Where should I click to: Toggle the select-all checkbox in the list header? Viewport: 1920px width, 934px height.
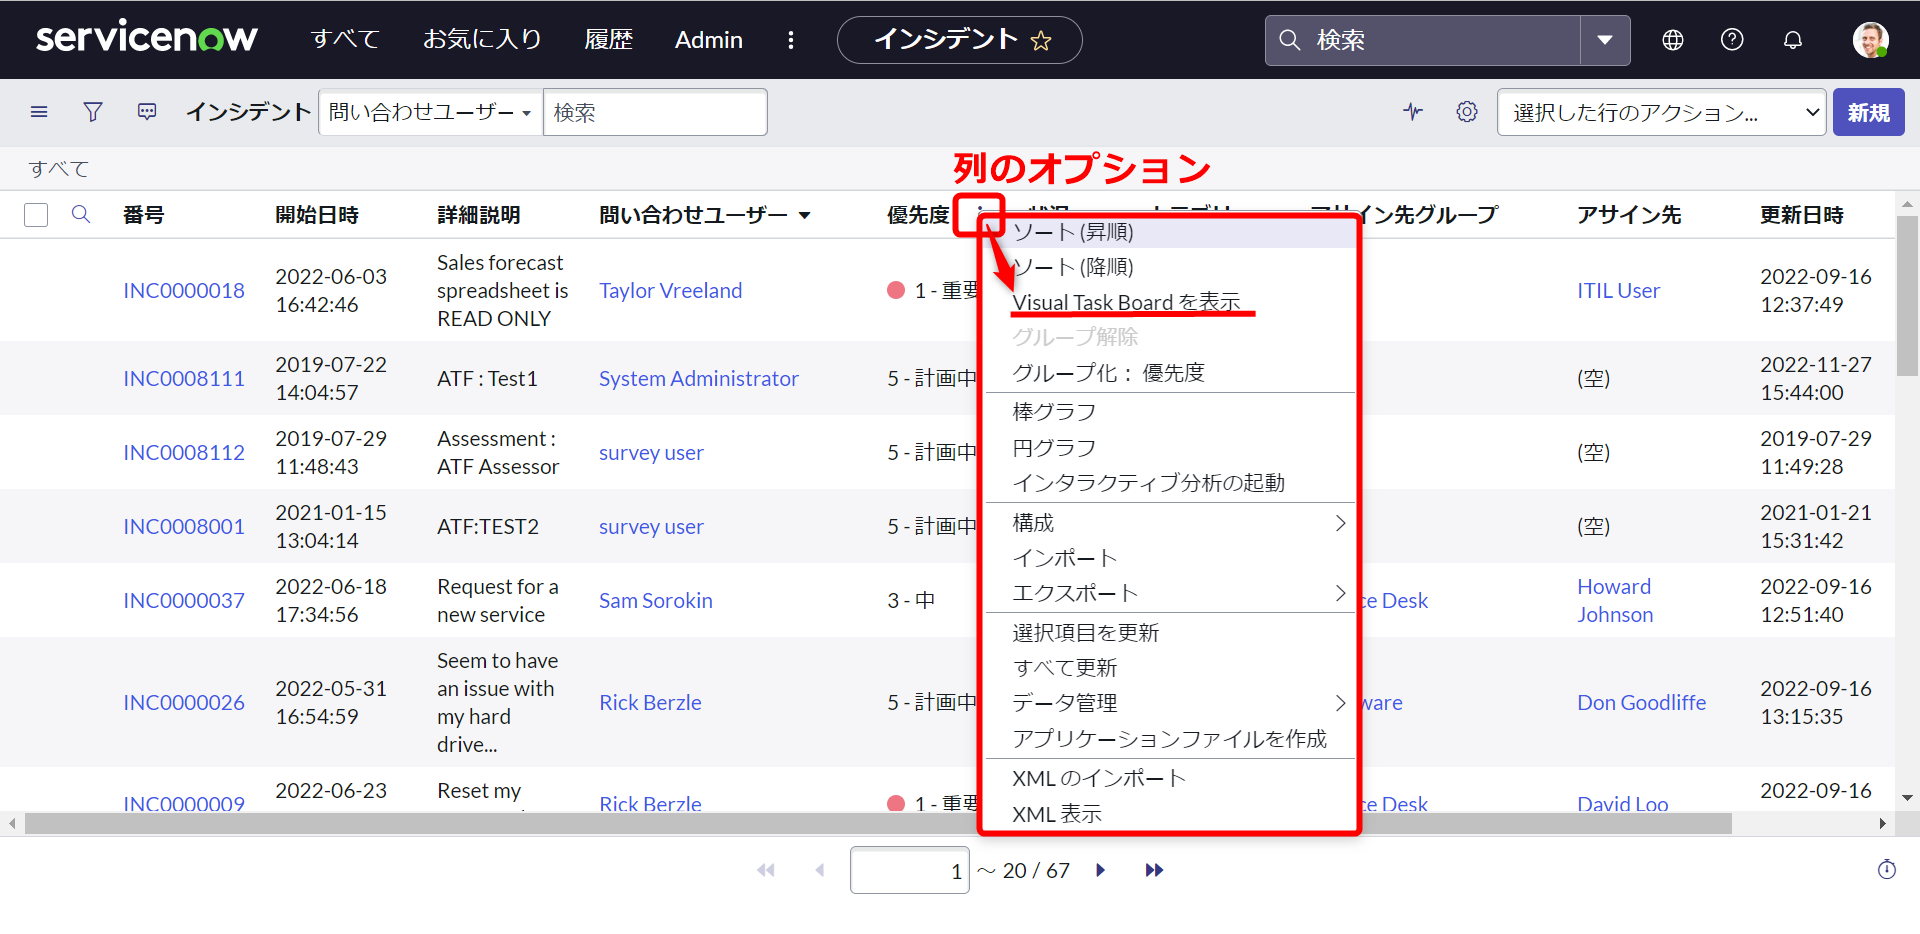click(x=36, y=214)
